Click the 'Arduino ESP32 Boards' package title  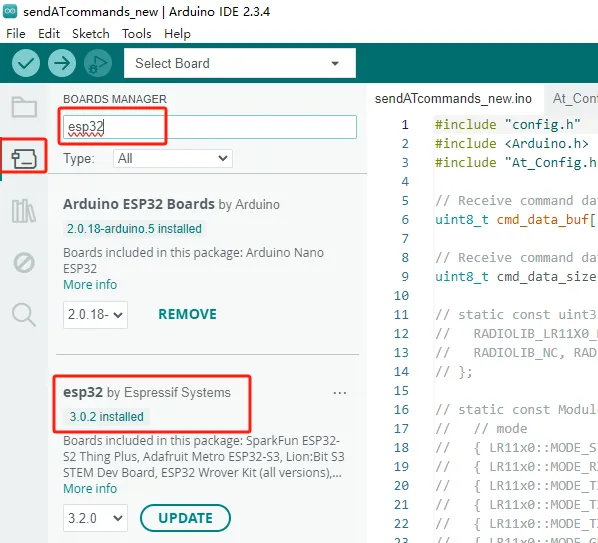pyautogui.click(x=139, y=204)
